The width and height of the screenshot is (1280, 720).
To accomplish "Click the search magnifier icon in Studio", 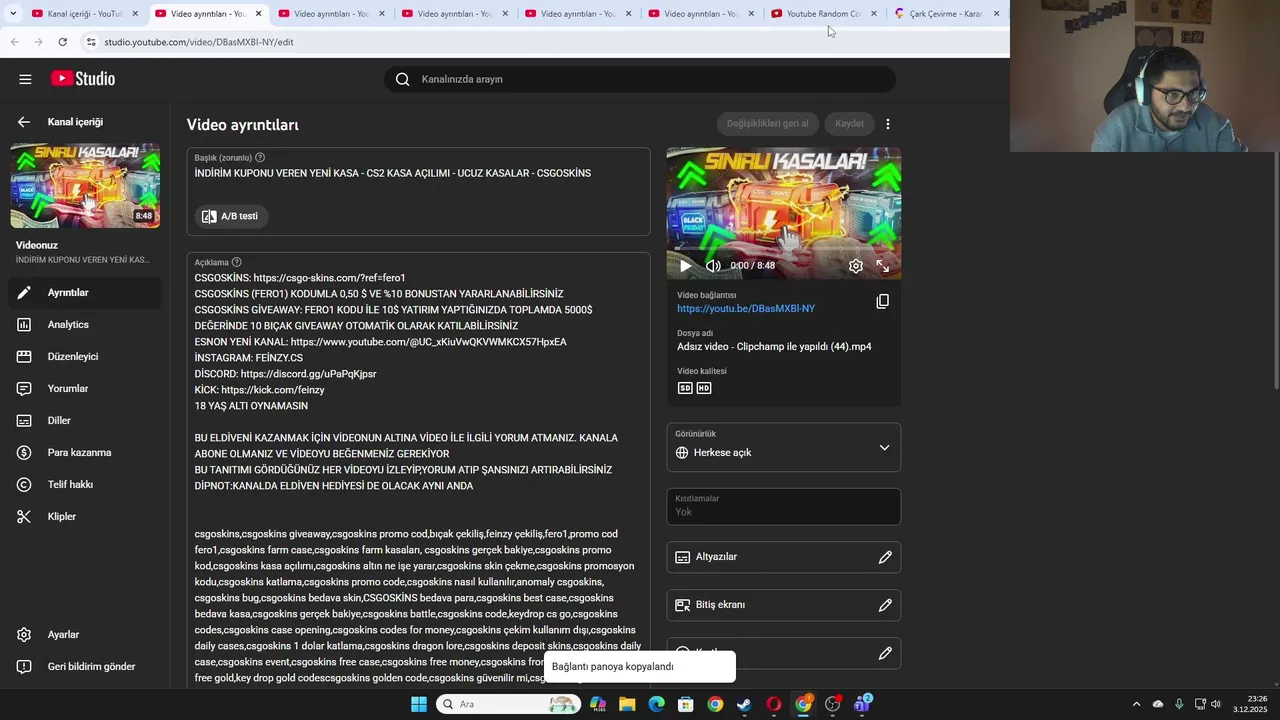I will point(403,79).
